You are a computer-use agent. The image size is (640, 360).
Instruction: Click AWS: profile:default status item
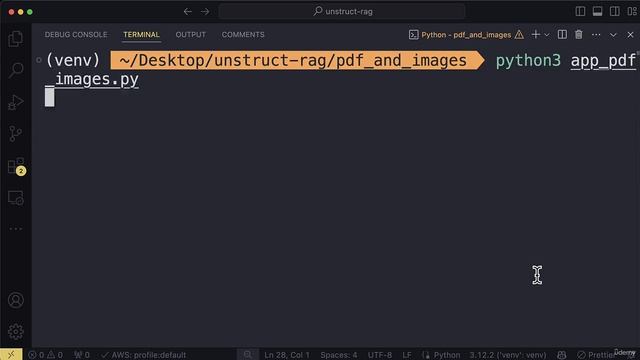pyautogui.click(x=143, y=355)
